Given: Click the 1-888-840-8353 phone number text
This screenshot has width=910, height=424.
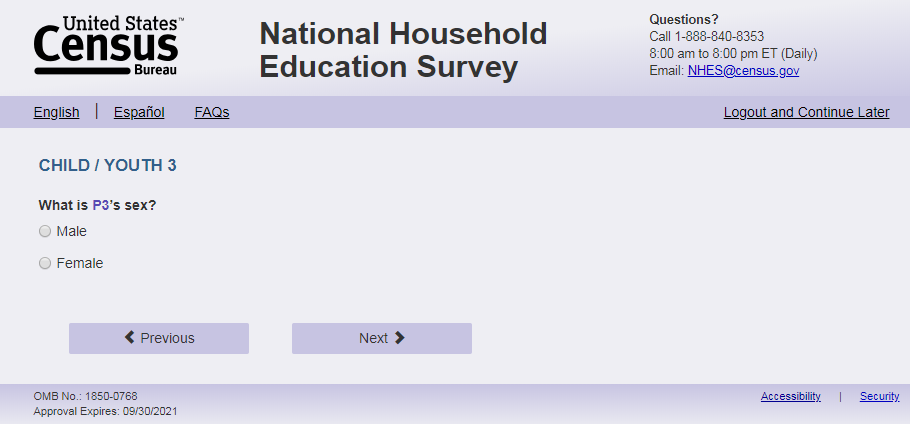Looking at the screenshot, I should pyautogui.click(x=720, y=36).
